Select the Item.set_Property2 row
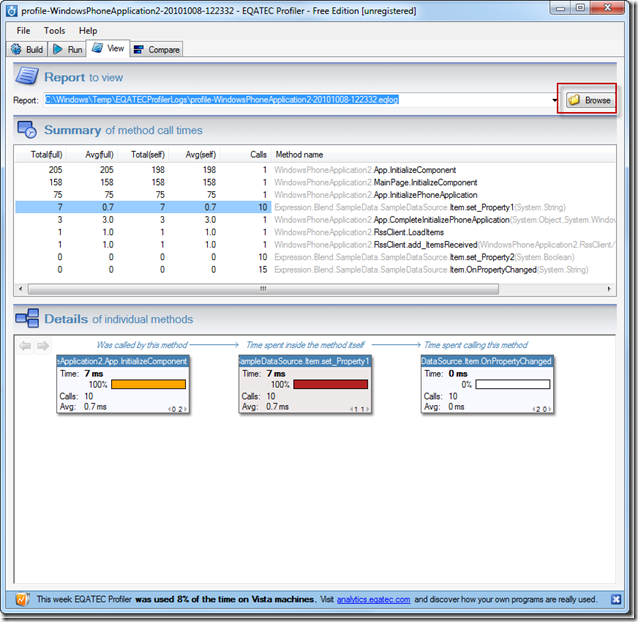Screen dimensions: 638x622 [x=315, y=257]
